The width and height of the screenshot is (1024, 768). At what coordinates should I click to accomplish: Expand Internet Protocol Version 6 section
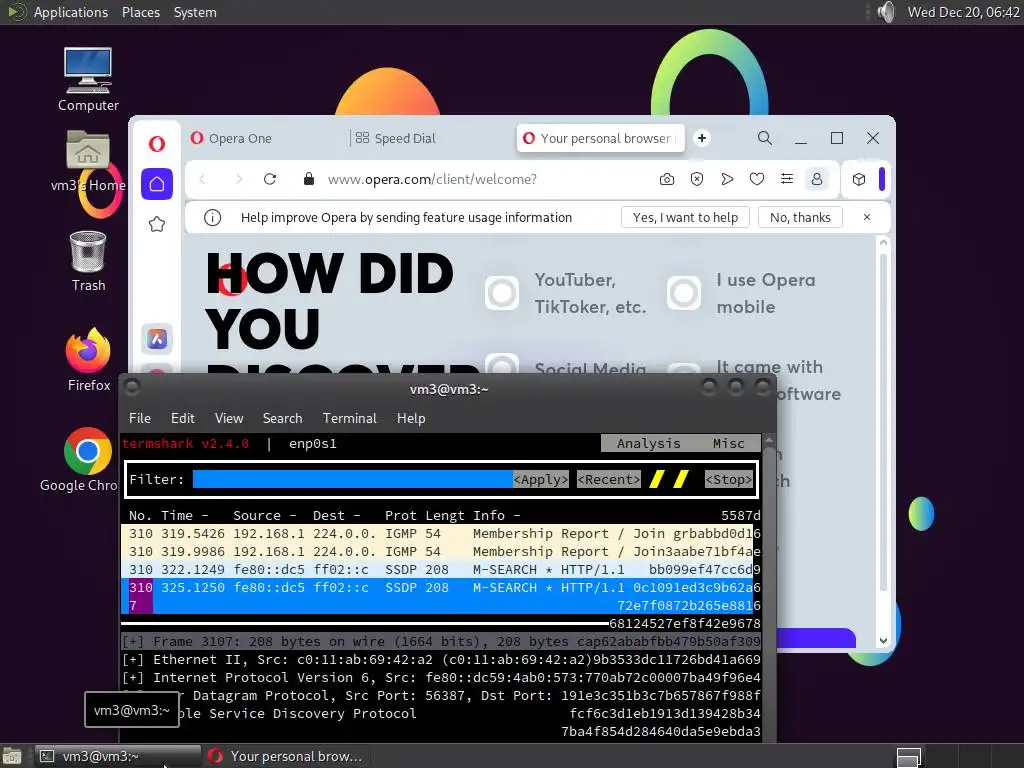click(133, 678)
